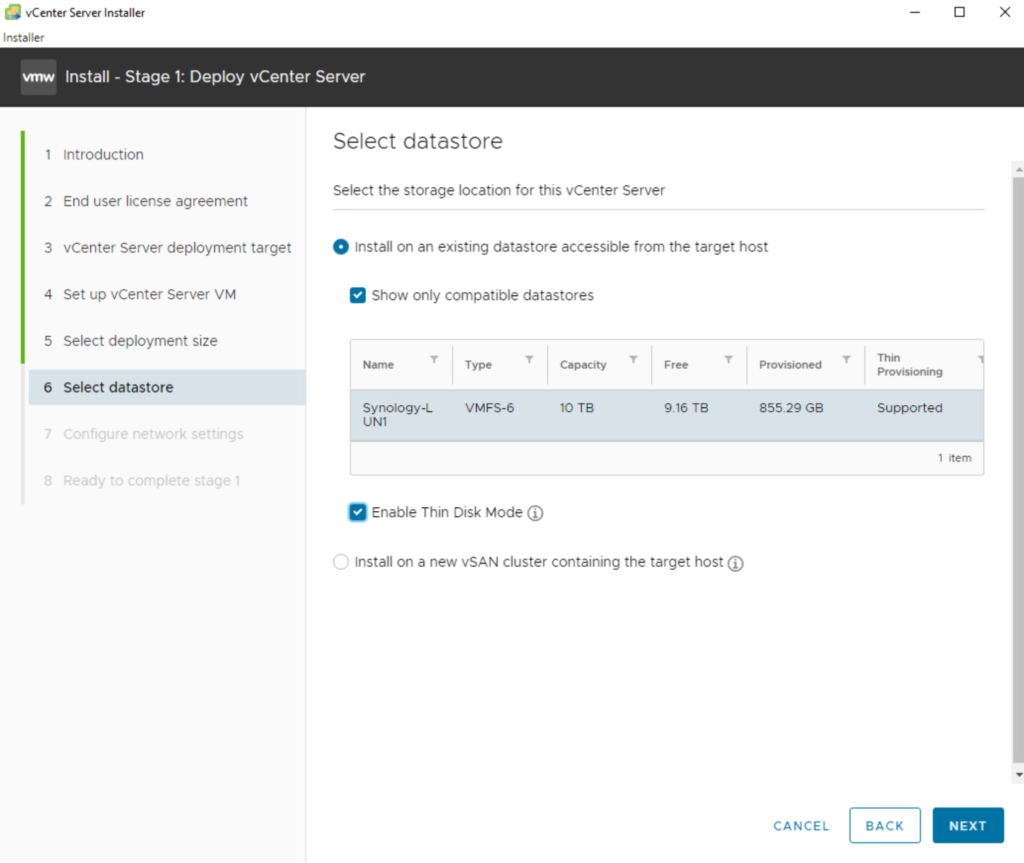Click info icon next to vSAN cluster option

tap(735, 563)
